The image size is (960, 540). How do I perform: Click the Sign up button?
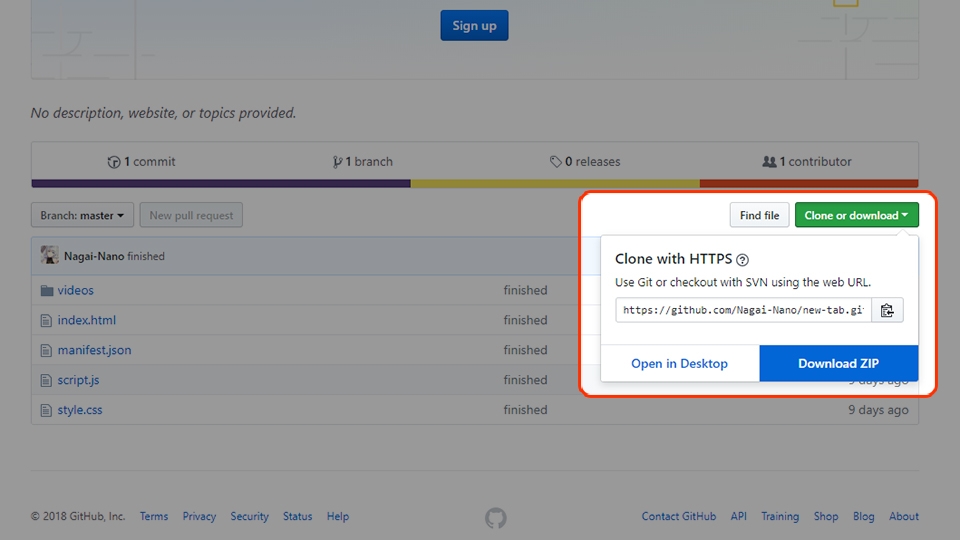coord(474,25)
